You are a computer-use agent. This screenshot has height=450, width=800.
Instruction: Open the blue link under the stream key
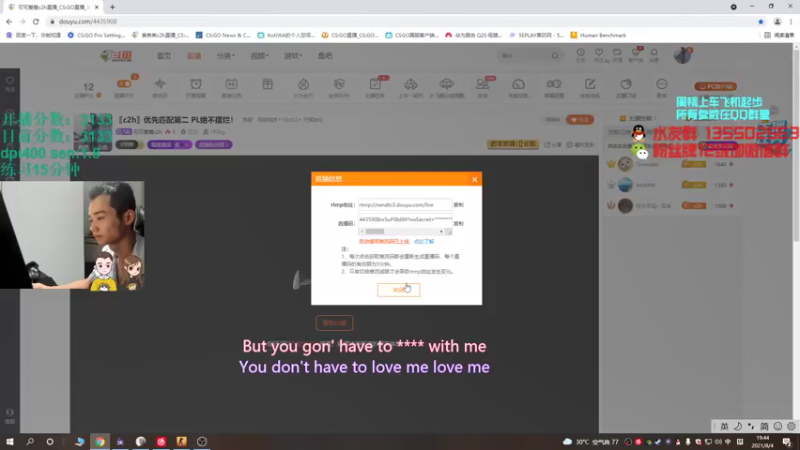pos(423,241)
